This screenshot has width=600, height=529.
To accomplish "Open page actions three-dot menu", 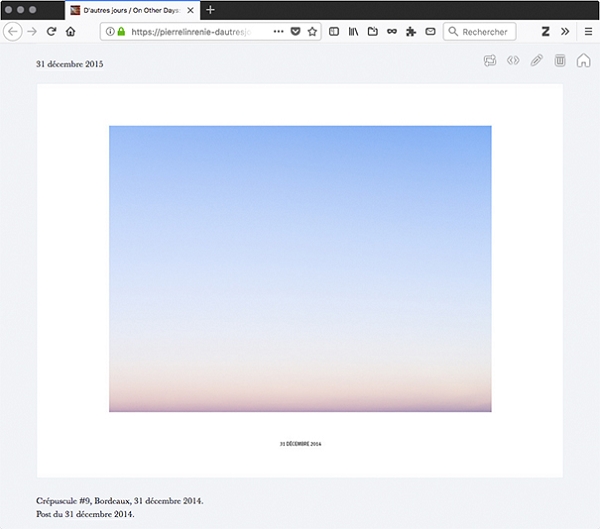I will 278,32.
